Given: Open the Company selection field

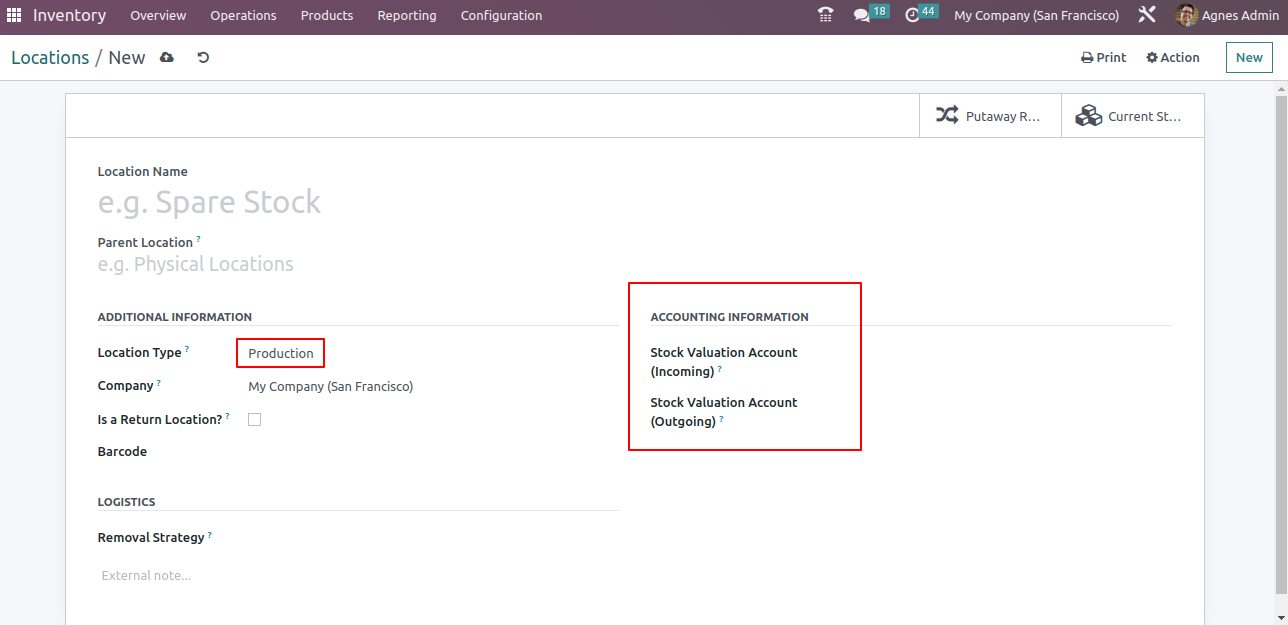Looking at the screenshot, I should [330, 387].
